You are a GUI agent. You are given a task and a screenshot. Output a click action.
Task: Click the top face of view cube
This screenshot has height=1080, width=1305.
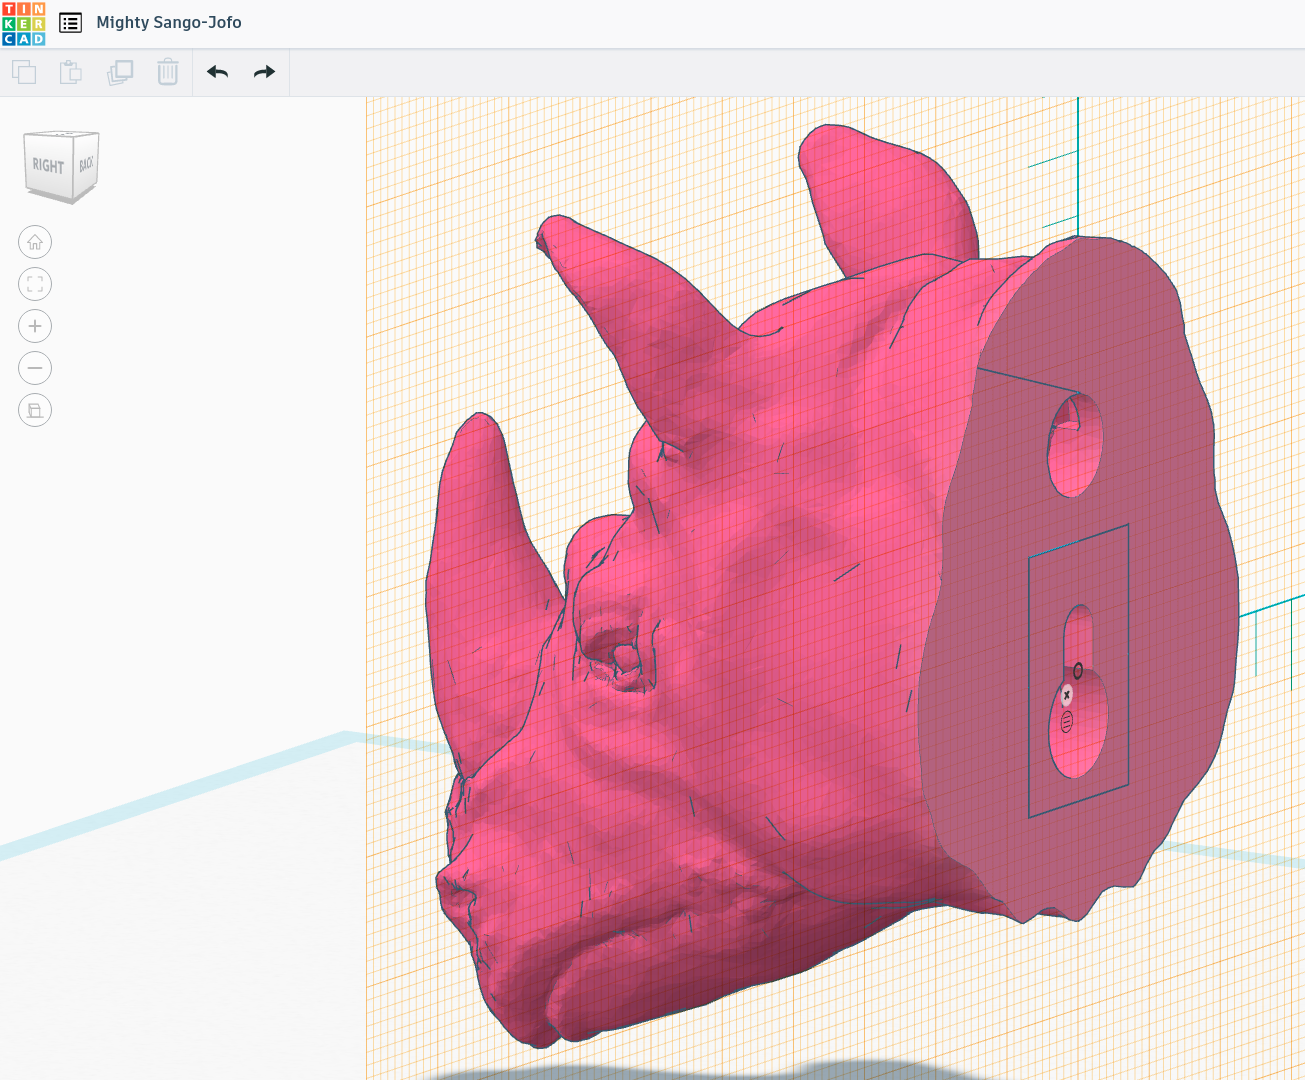point(62,135)
